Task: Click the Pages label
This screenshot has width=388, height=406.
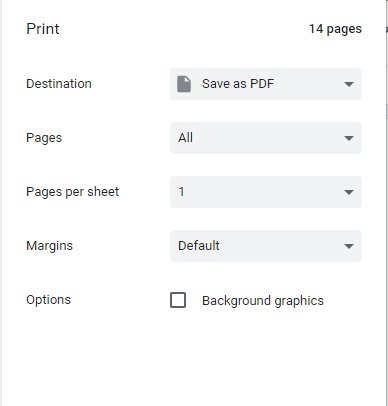Action: [x=44, y=138]
